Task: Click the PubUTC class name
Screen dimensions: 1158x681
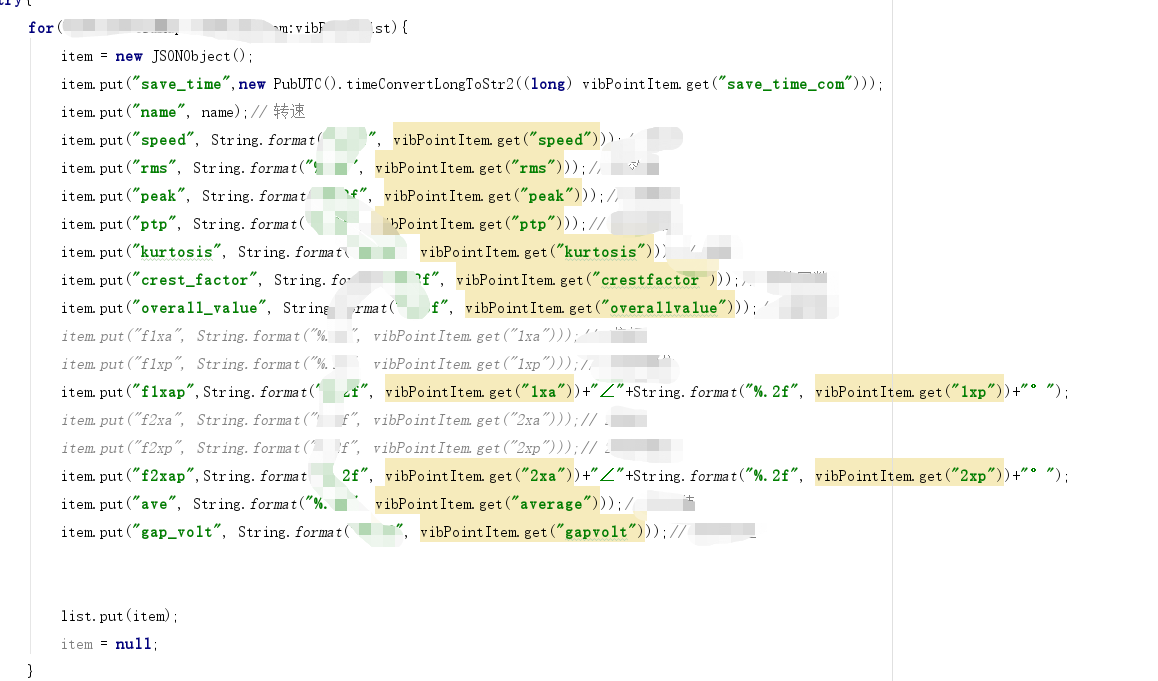Action: (x=297, y=84)
